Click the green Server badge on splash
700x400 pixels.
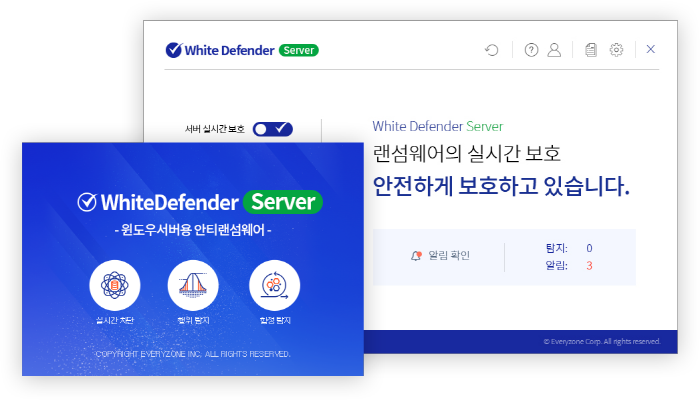[x=283, y=202]
